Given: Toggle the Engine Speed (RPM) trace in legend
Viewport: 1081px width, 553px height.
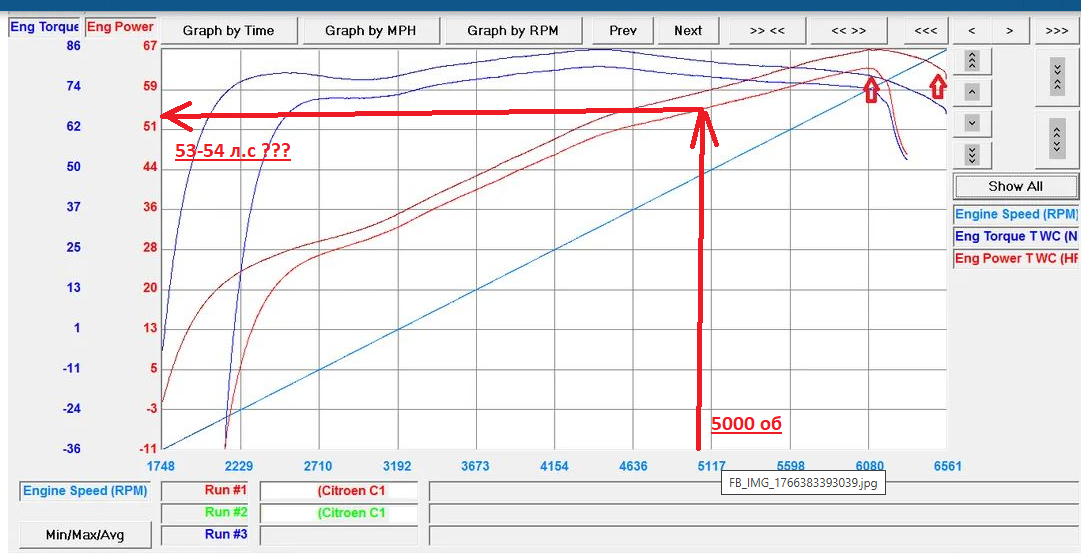Looking at the screenshot, I should coord(1016,215).
